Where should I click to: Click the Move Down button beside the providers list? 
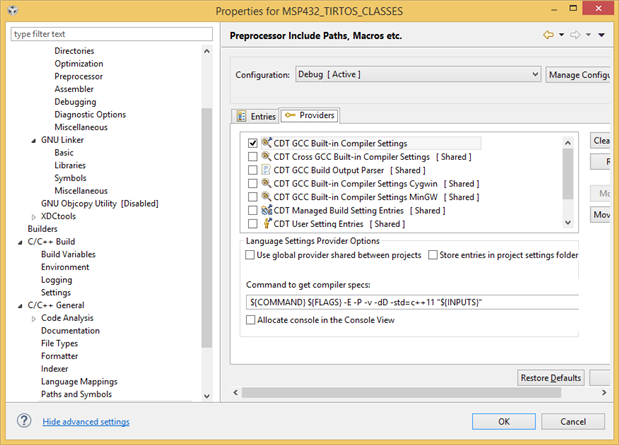(x=600, y=214)
